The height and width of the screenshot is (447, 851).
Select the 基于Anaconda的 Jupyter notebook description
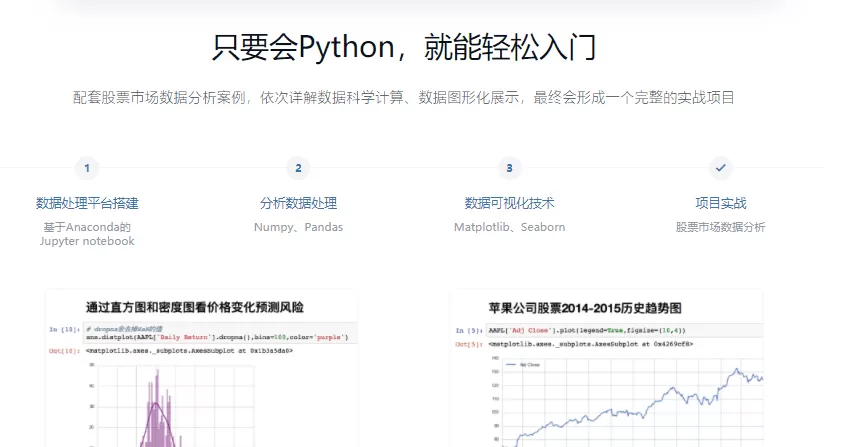tap(87, 234)
